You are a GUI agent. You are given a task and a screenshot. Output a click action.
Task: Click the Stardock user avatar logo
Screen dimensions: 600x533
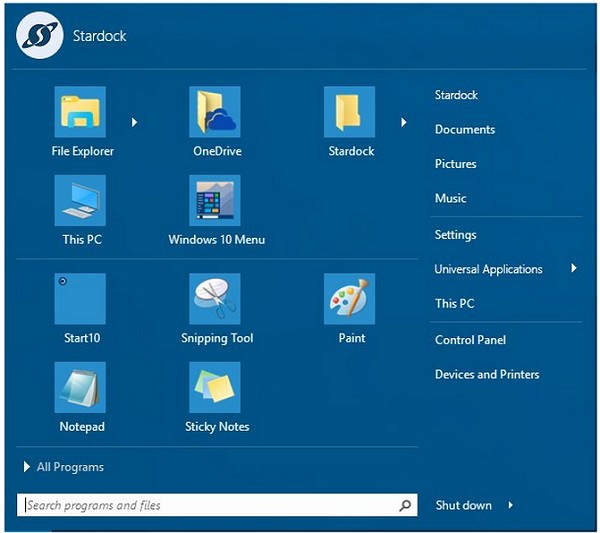click(x=40, y=35)
